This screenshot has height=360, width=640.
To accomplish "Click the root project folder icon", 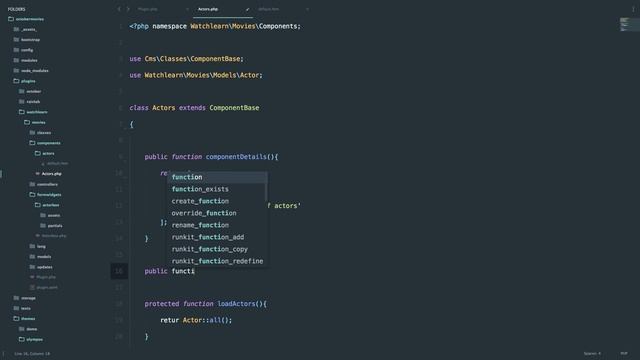I will pos(11,19).
